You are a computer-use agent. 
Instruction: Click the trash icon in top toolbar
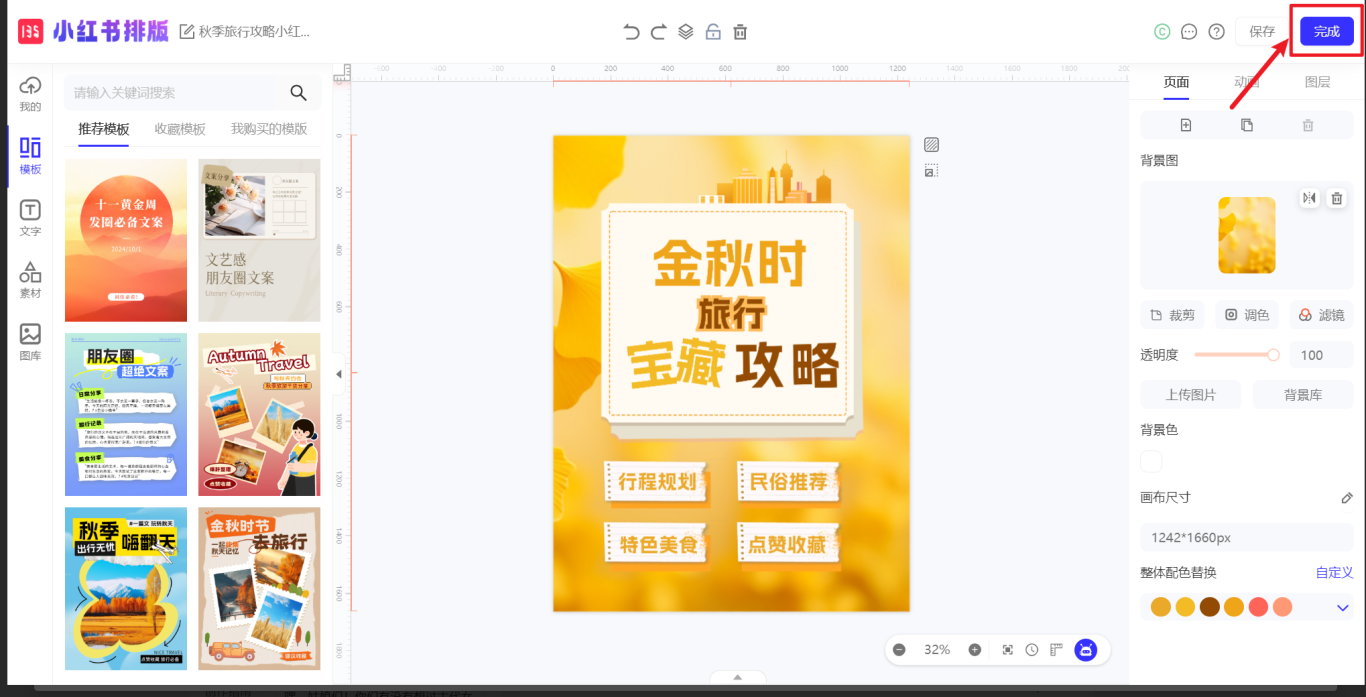click(x=740, y=32)
